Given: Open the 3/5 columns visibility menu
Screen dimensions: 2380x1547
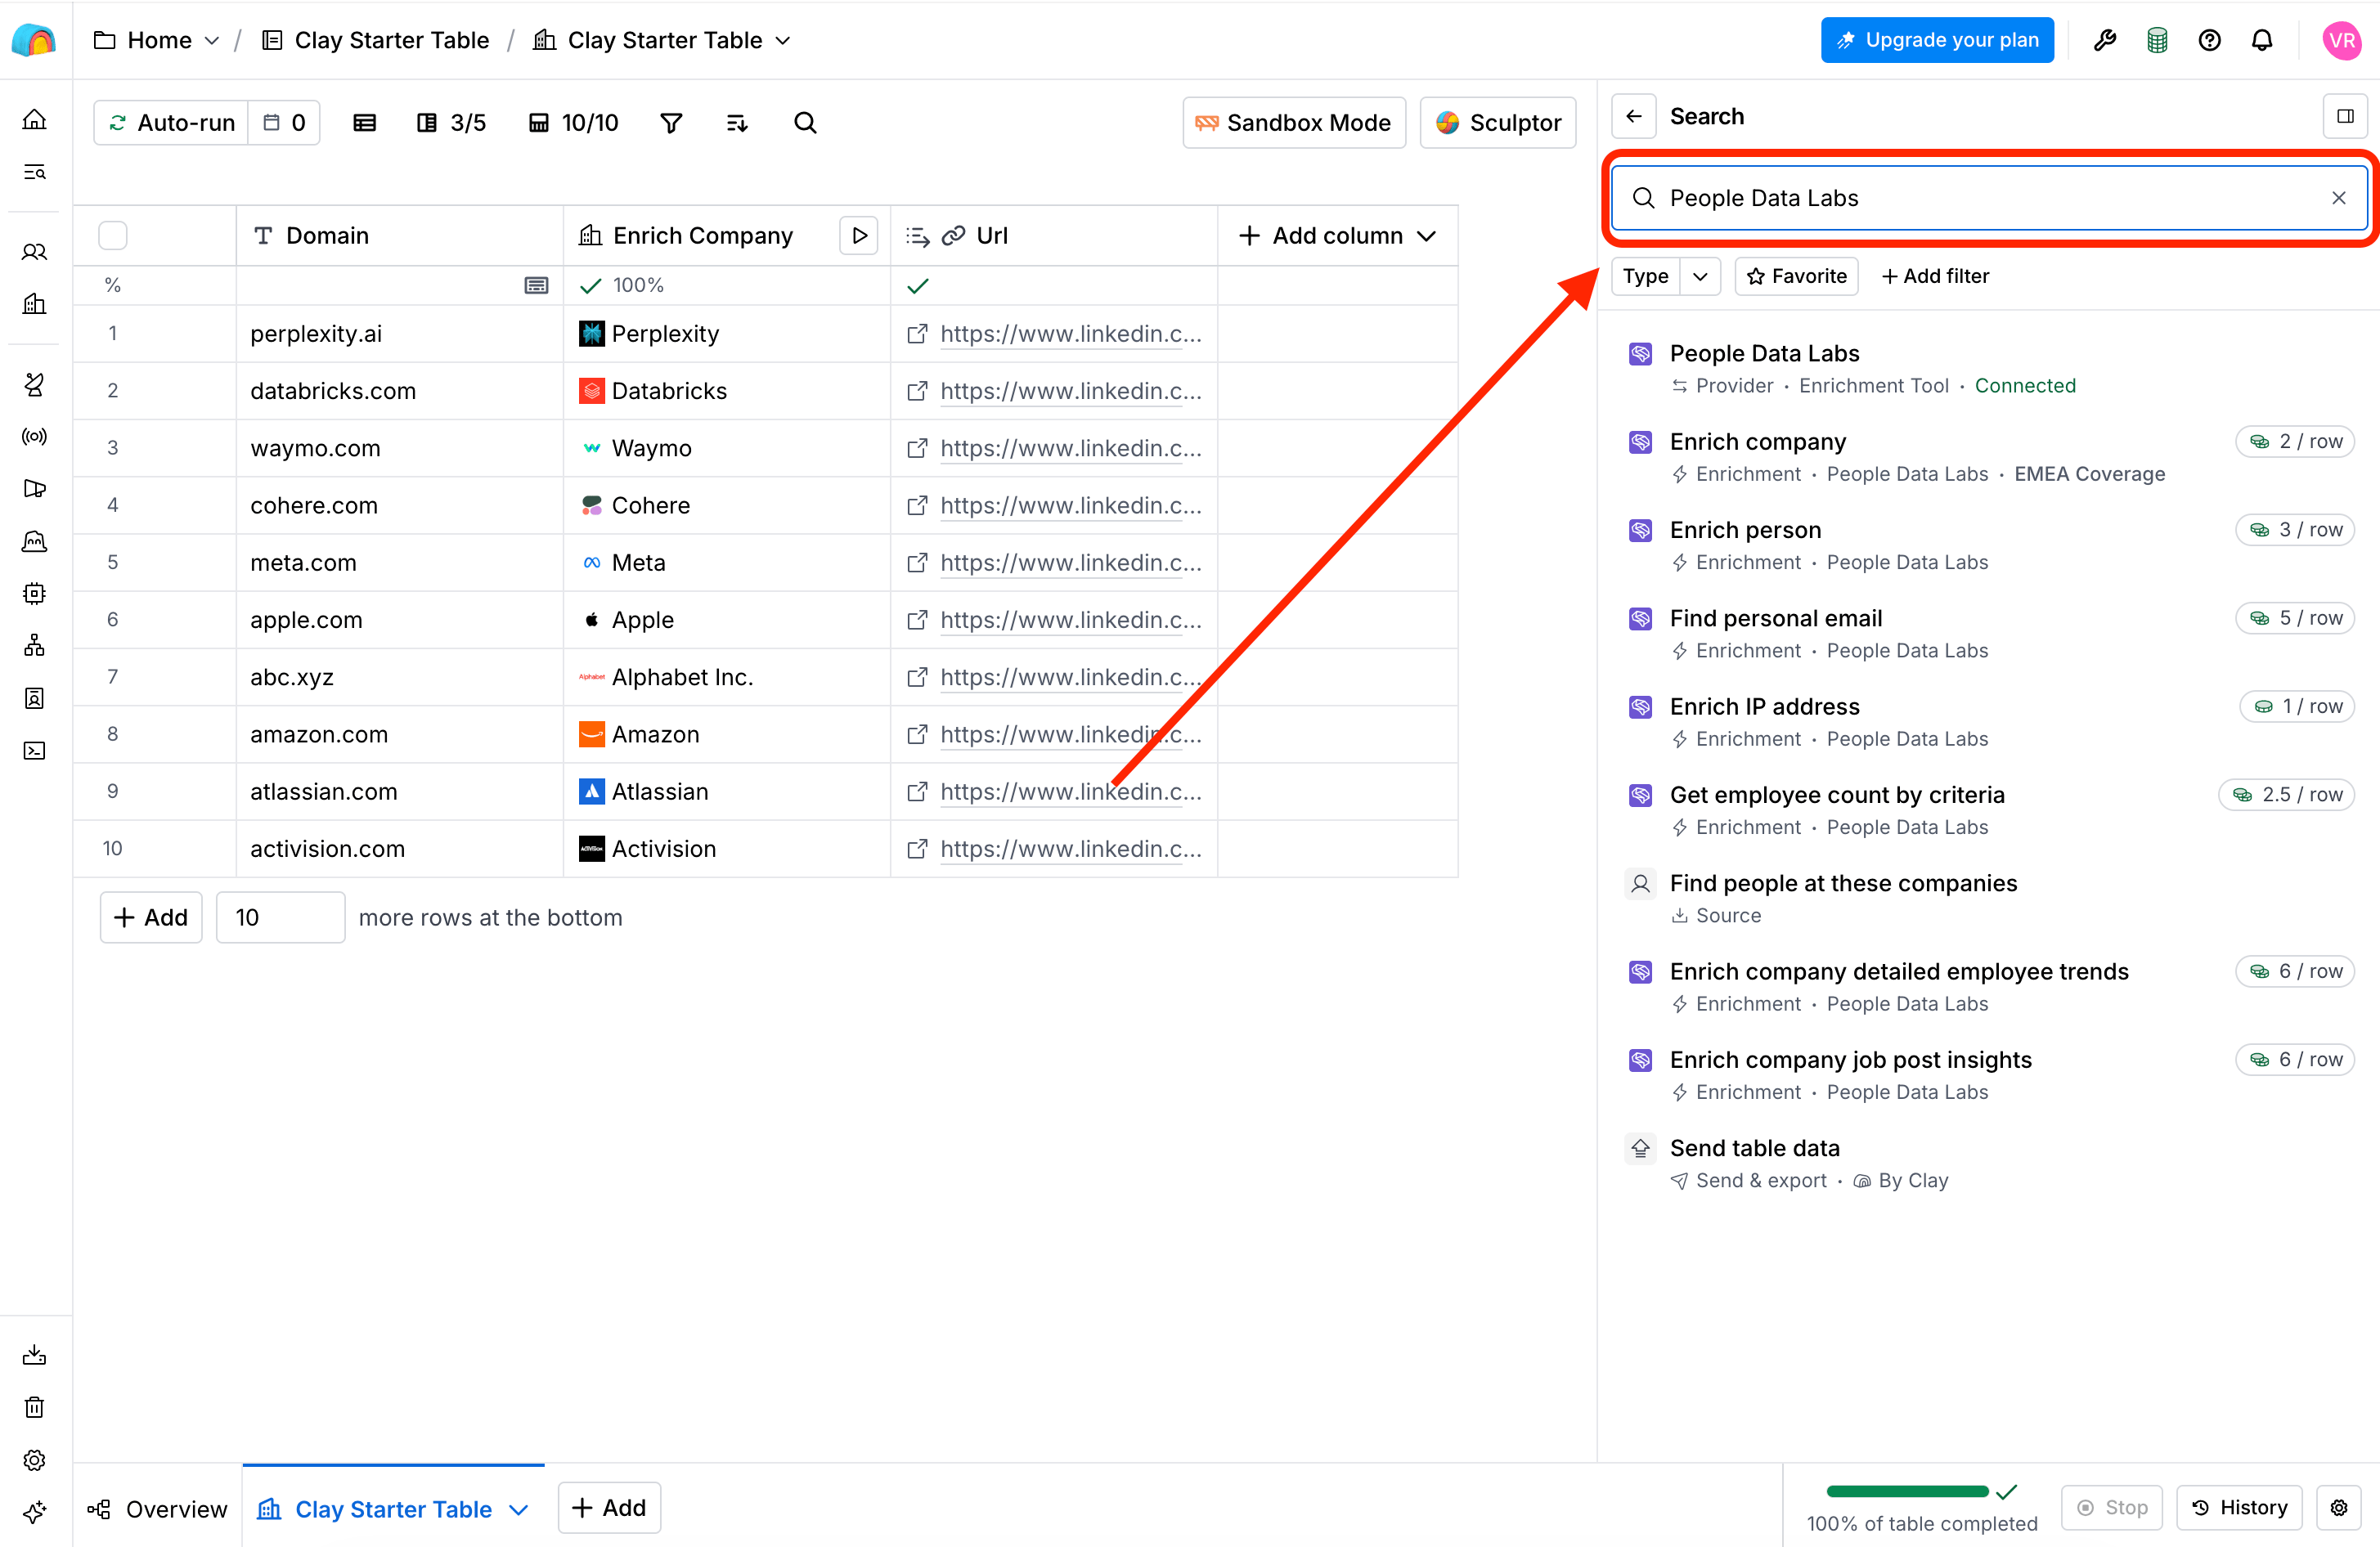Looking at the screenshot, I should click(451, 123).
